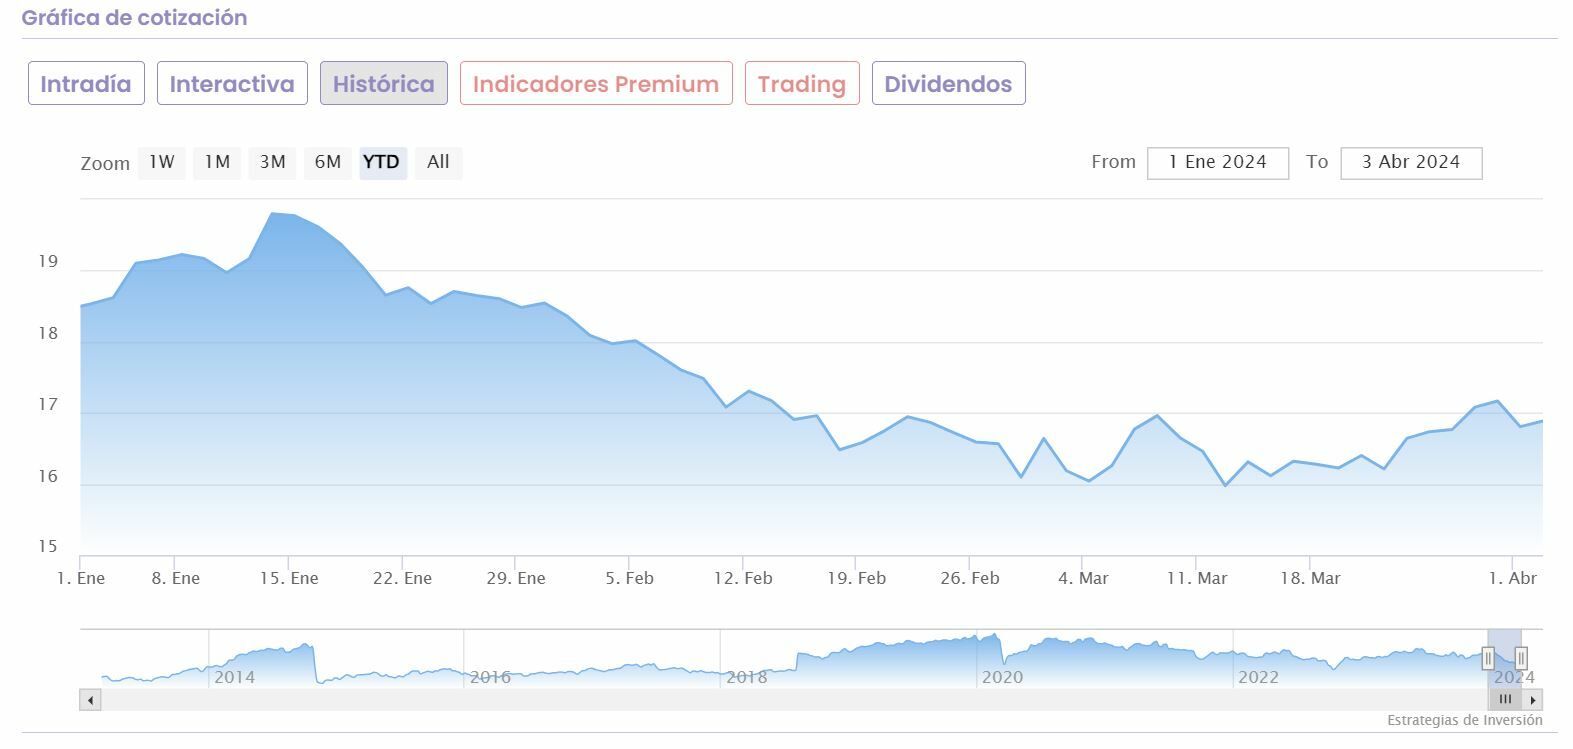Click the From date field
This screenshot has height=749, width=1573.
1217,162
